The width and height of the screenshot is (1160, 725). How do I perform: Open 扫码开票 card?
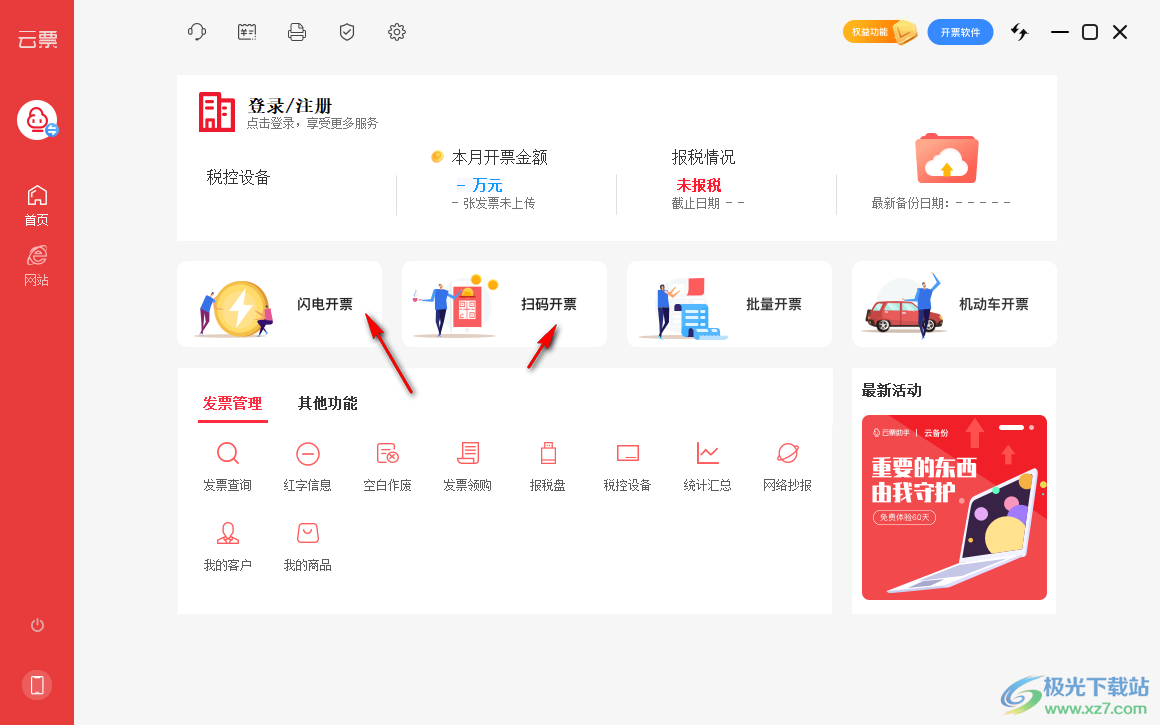505,304
